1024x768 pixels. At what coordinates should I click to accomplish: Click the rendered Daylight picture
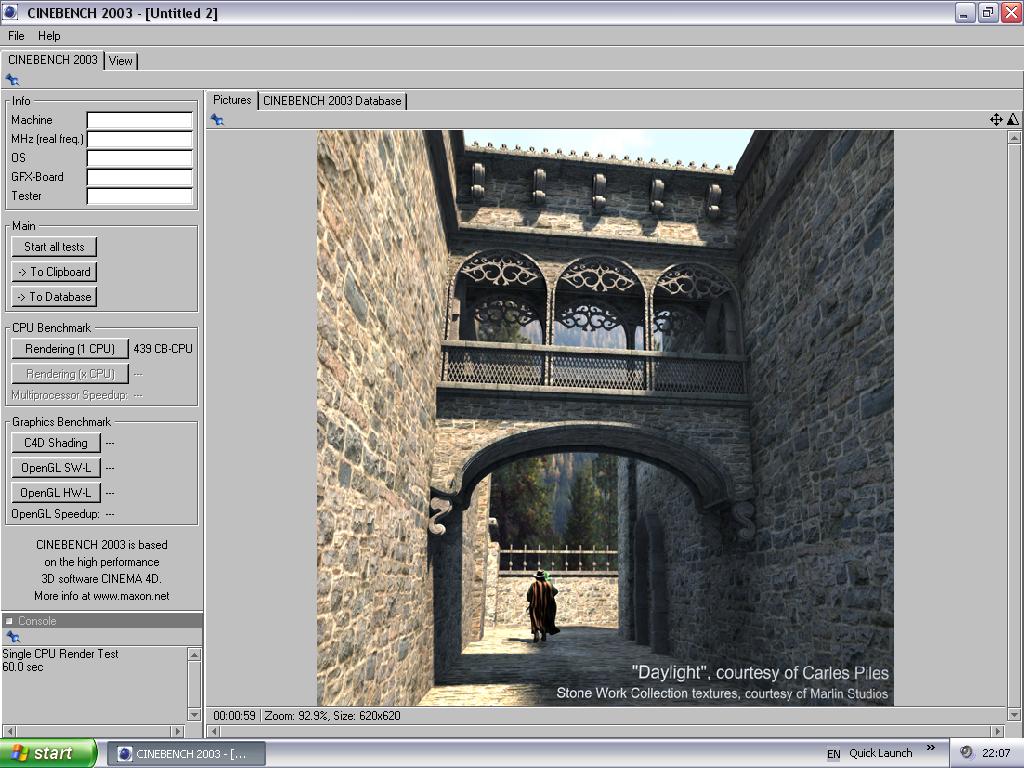click(x=605, y=418)
